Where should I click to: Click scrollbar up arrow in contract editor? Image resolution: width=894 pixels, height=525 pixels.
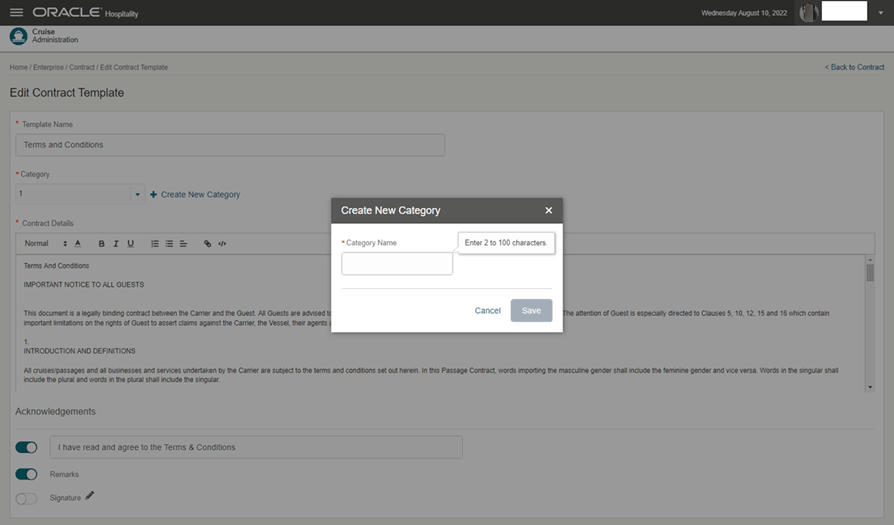click(x=870, y=259)
